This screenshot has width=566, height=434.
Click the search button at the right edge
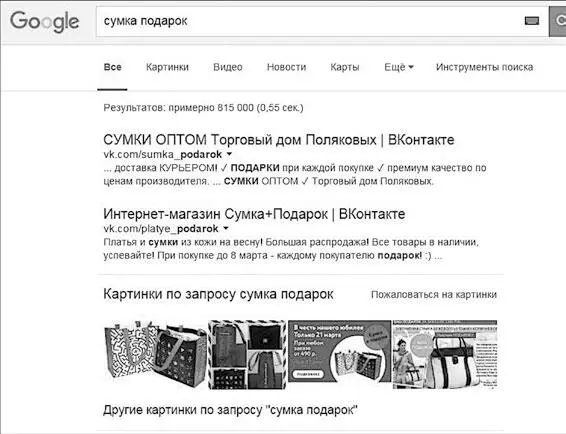coord(558,21)
